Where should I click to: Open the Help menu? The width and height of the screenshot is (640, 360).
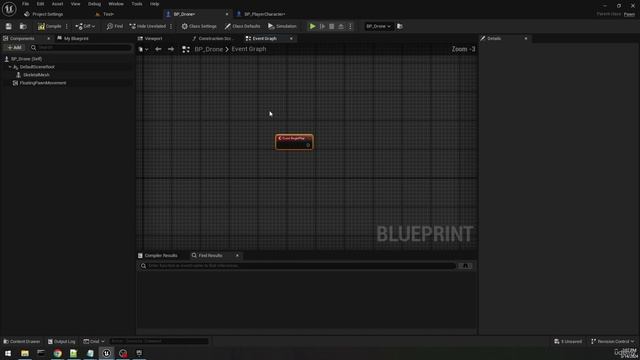click(154, 4)
